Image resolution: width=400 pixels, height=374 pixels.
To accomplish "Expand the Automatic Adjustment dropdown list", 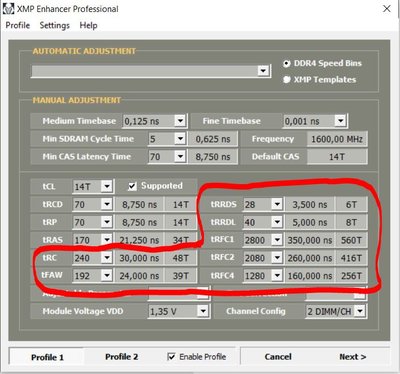I will (x=263, y=71).
